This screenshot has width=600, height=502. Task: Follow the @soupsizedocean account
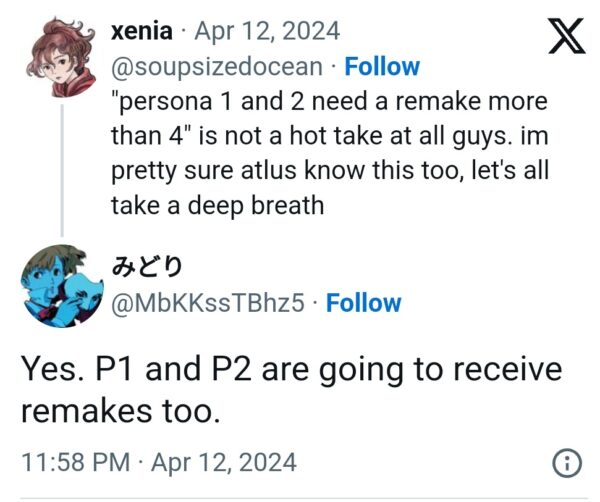tap(381, 66)
